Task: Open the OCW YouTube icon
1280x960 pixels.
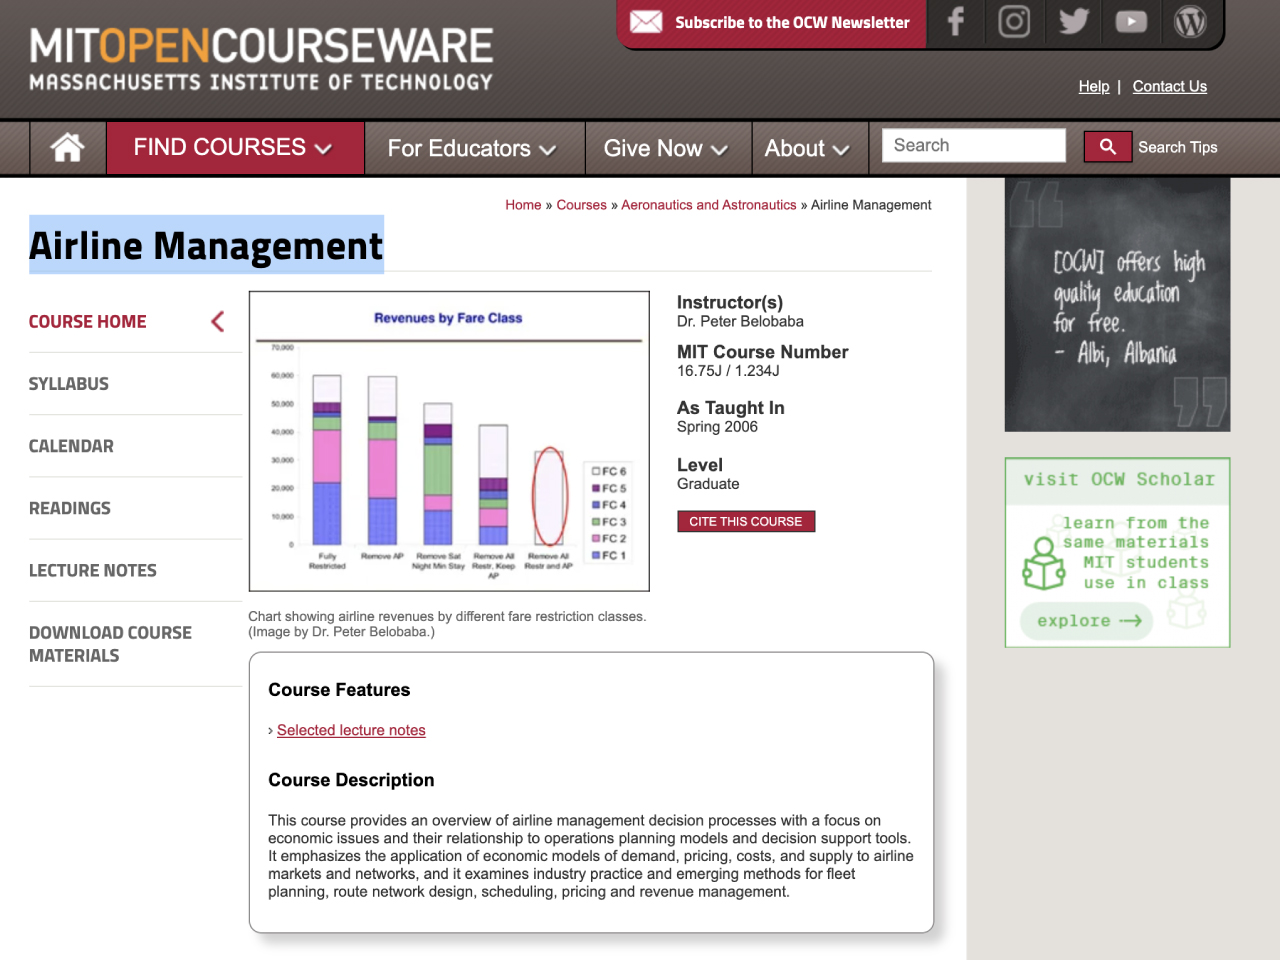Action: (1131, 22)
